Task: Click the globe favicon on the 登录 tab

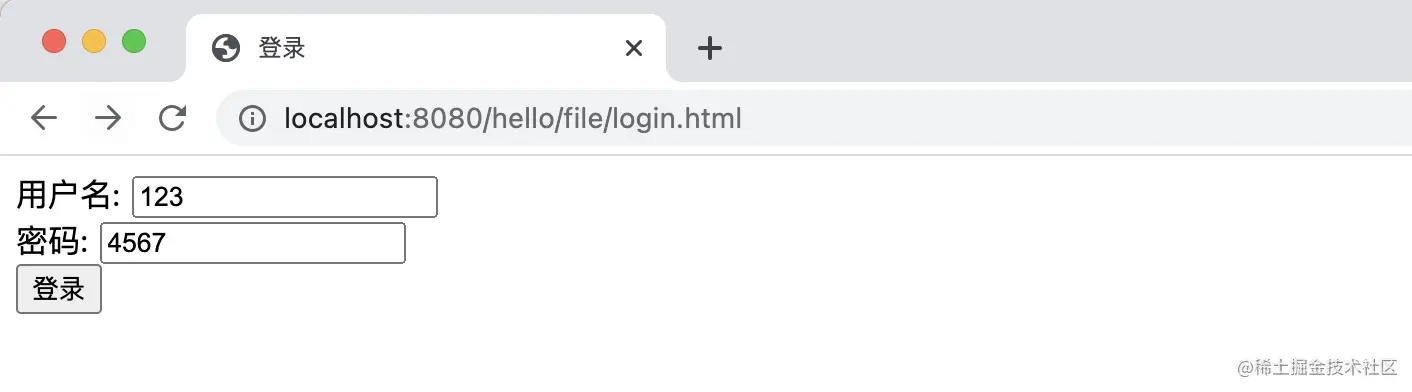Action: pos(226,48)
